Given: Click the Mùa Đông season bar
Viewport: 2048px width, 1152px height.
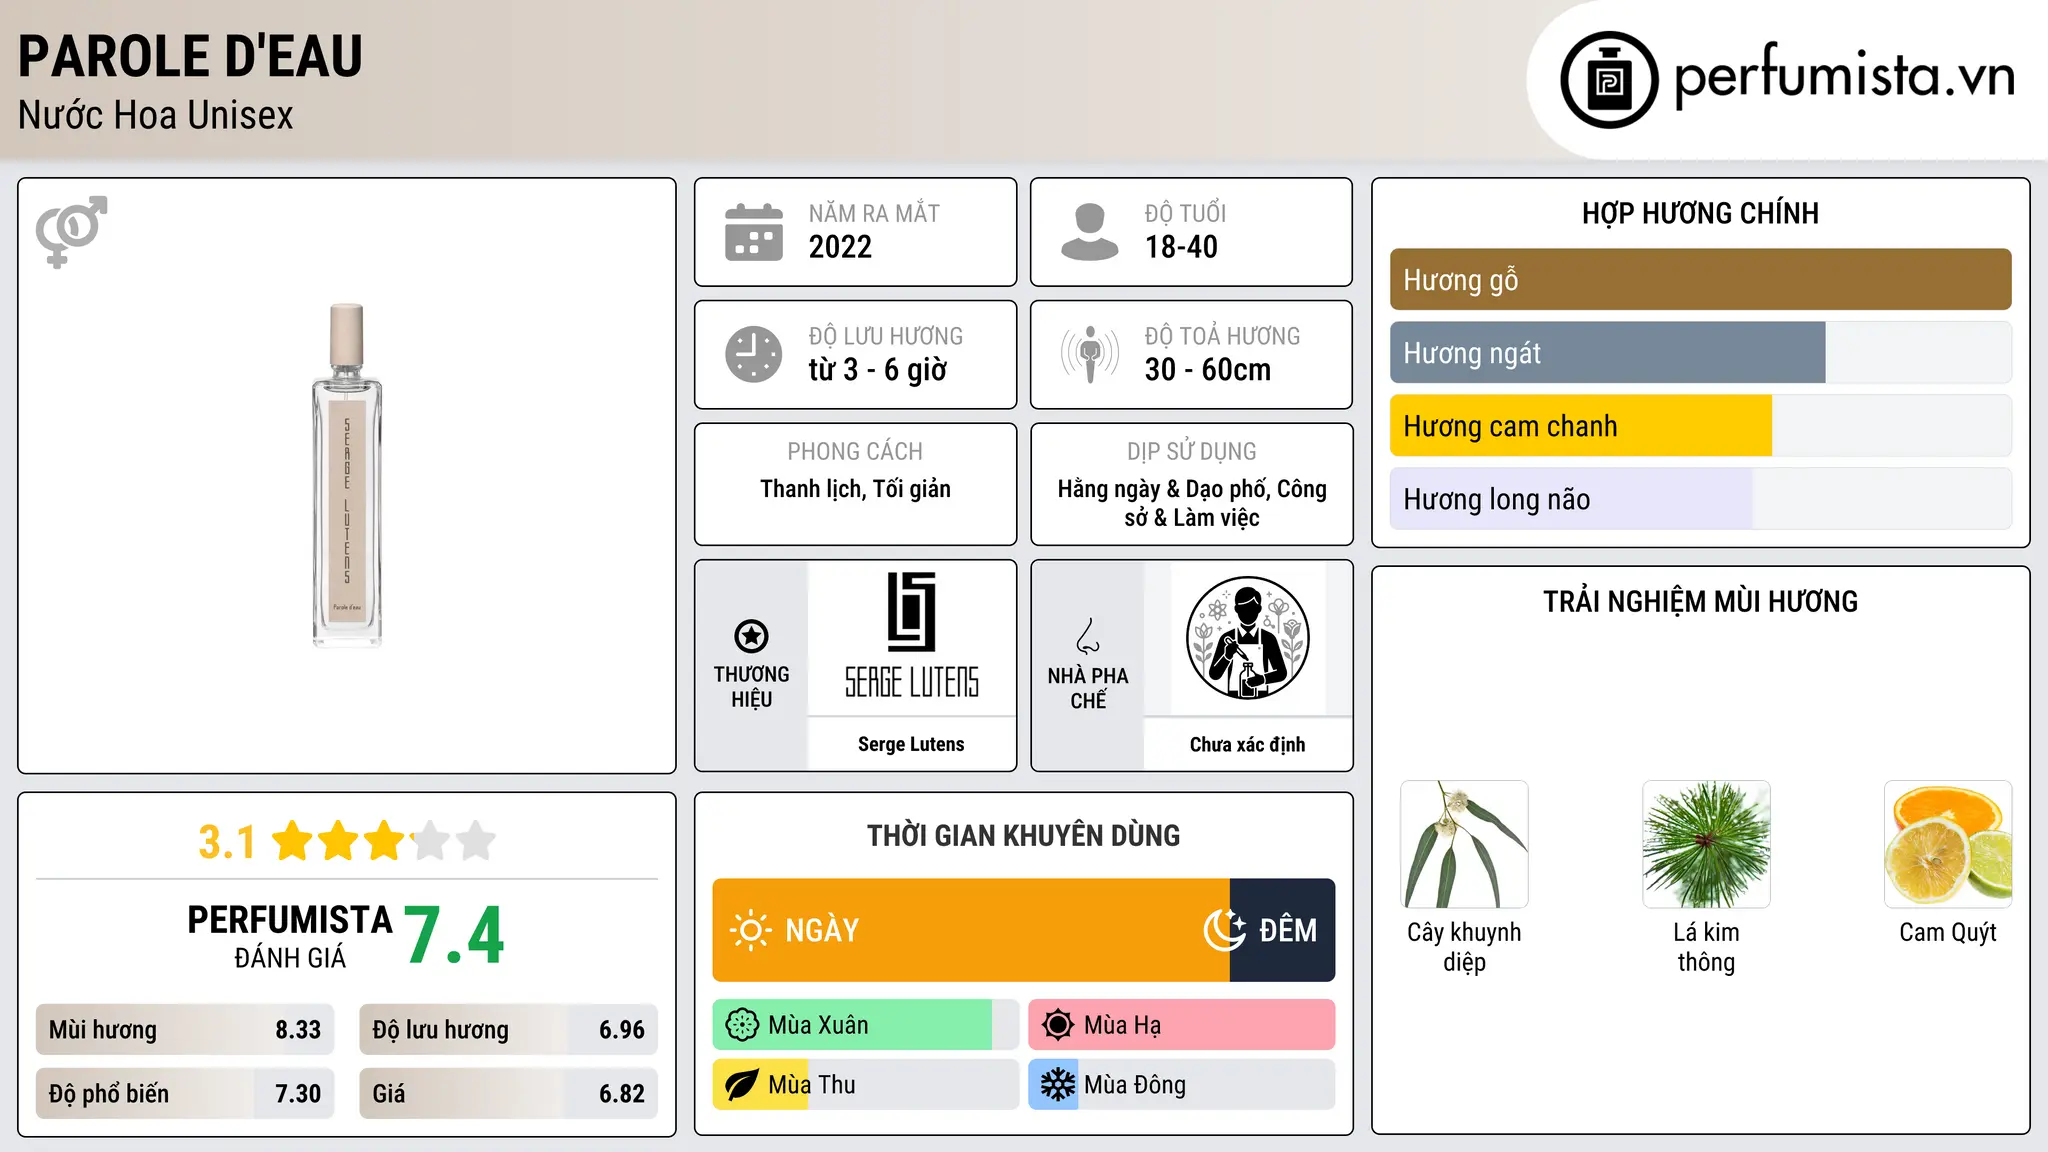Looking at the screenshot, I should coord(1182,1085).
